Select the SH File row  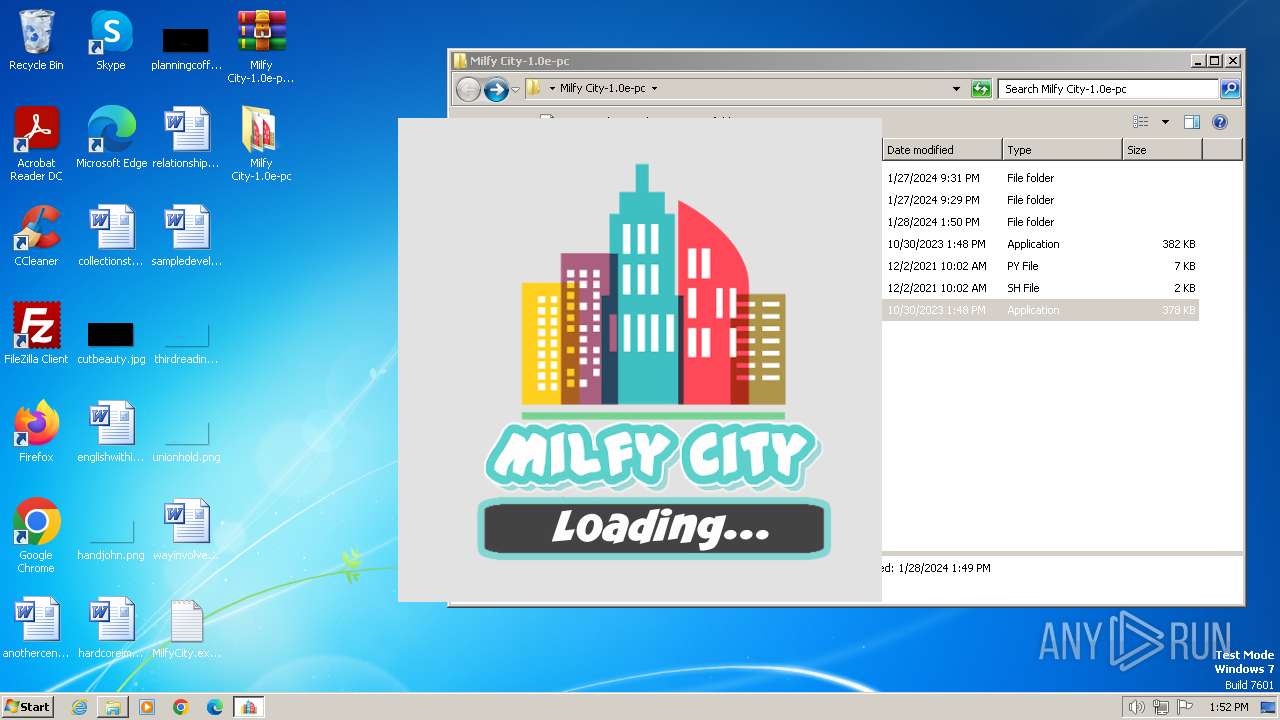pos(1040,288)
